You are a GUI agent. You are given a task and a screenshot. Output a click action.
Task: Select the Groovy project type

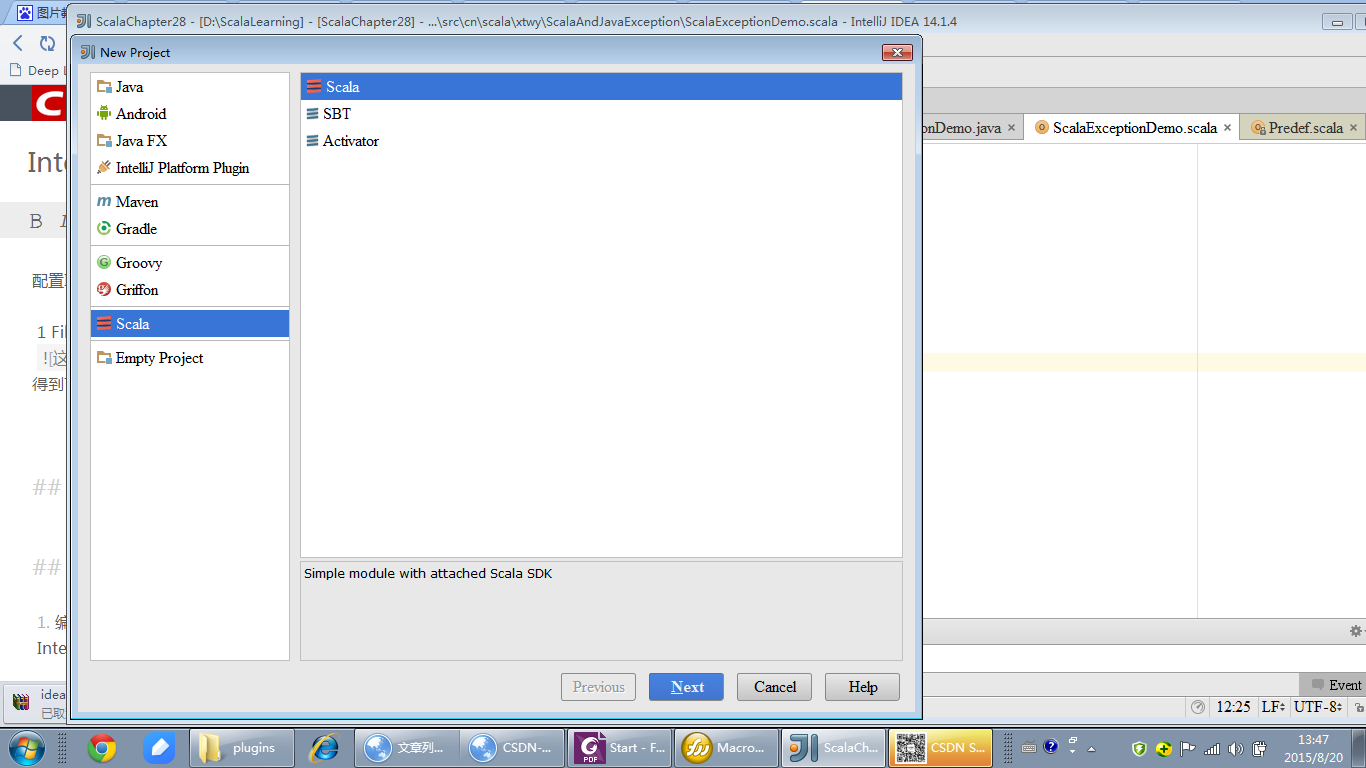point(190,263)
